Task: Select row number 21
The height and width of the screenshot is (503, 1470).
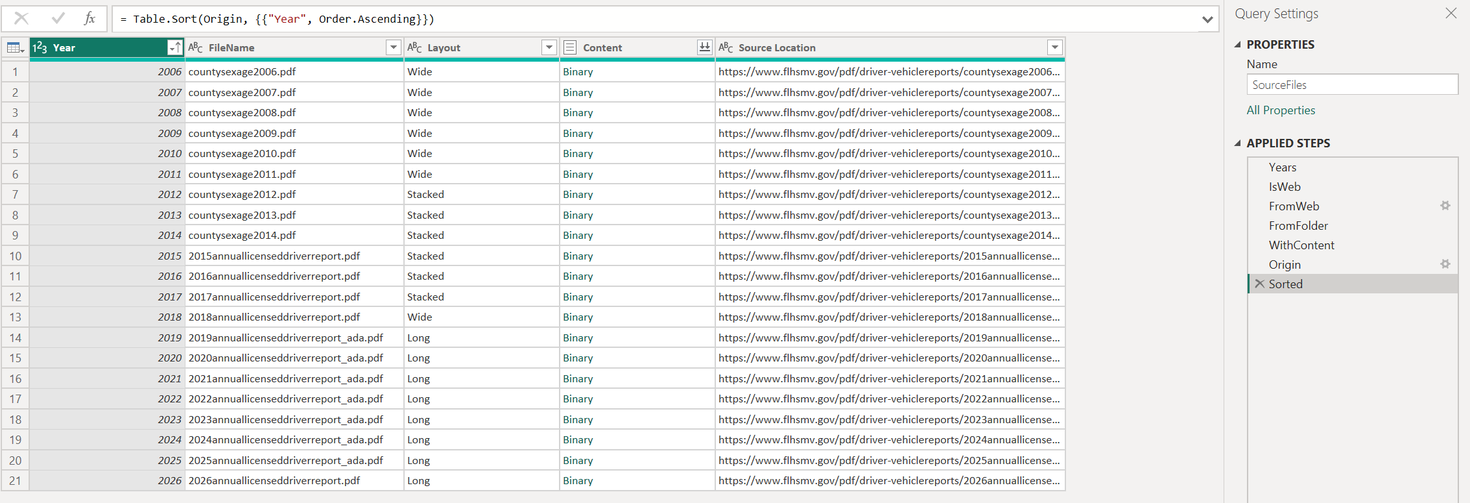Action: point(15,481)
